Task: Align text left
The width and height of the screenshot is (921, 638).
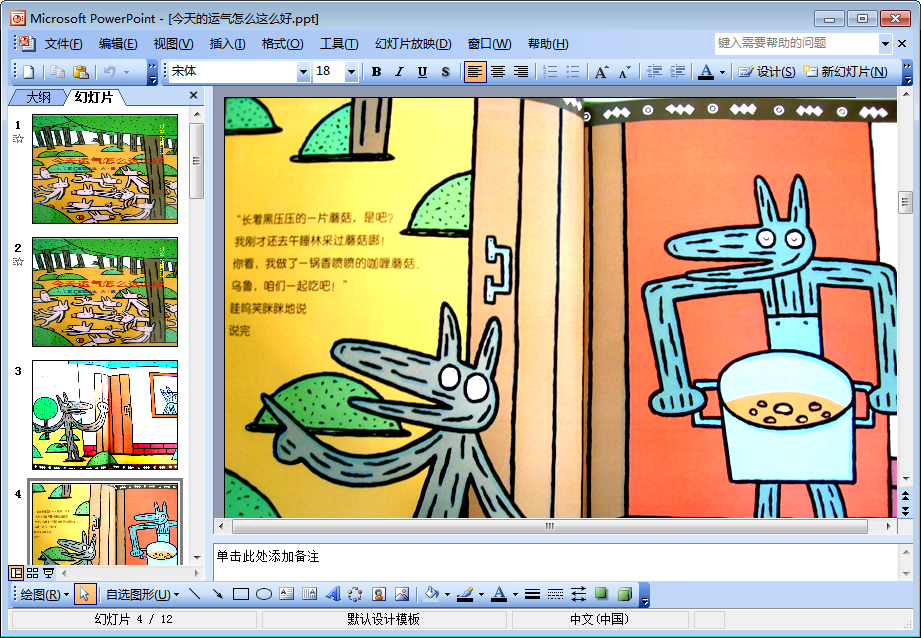Action: pyautogui.click(x=475, y=72)
